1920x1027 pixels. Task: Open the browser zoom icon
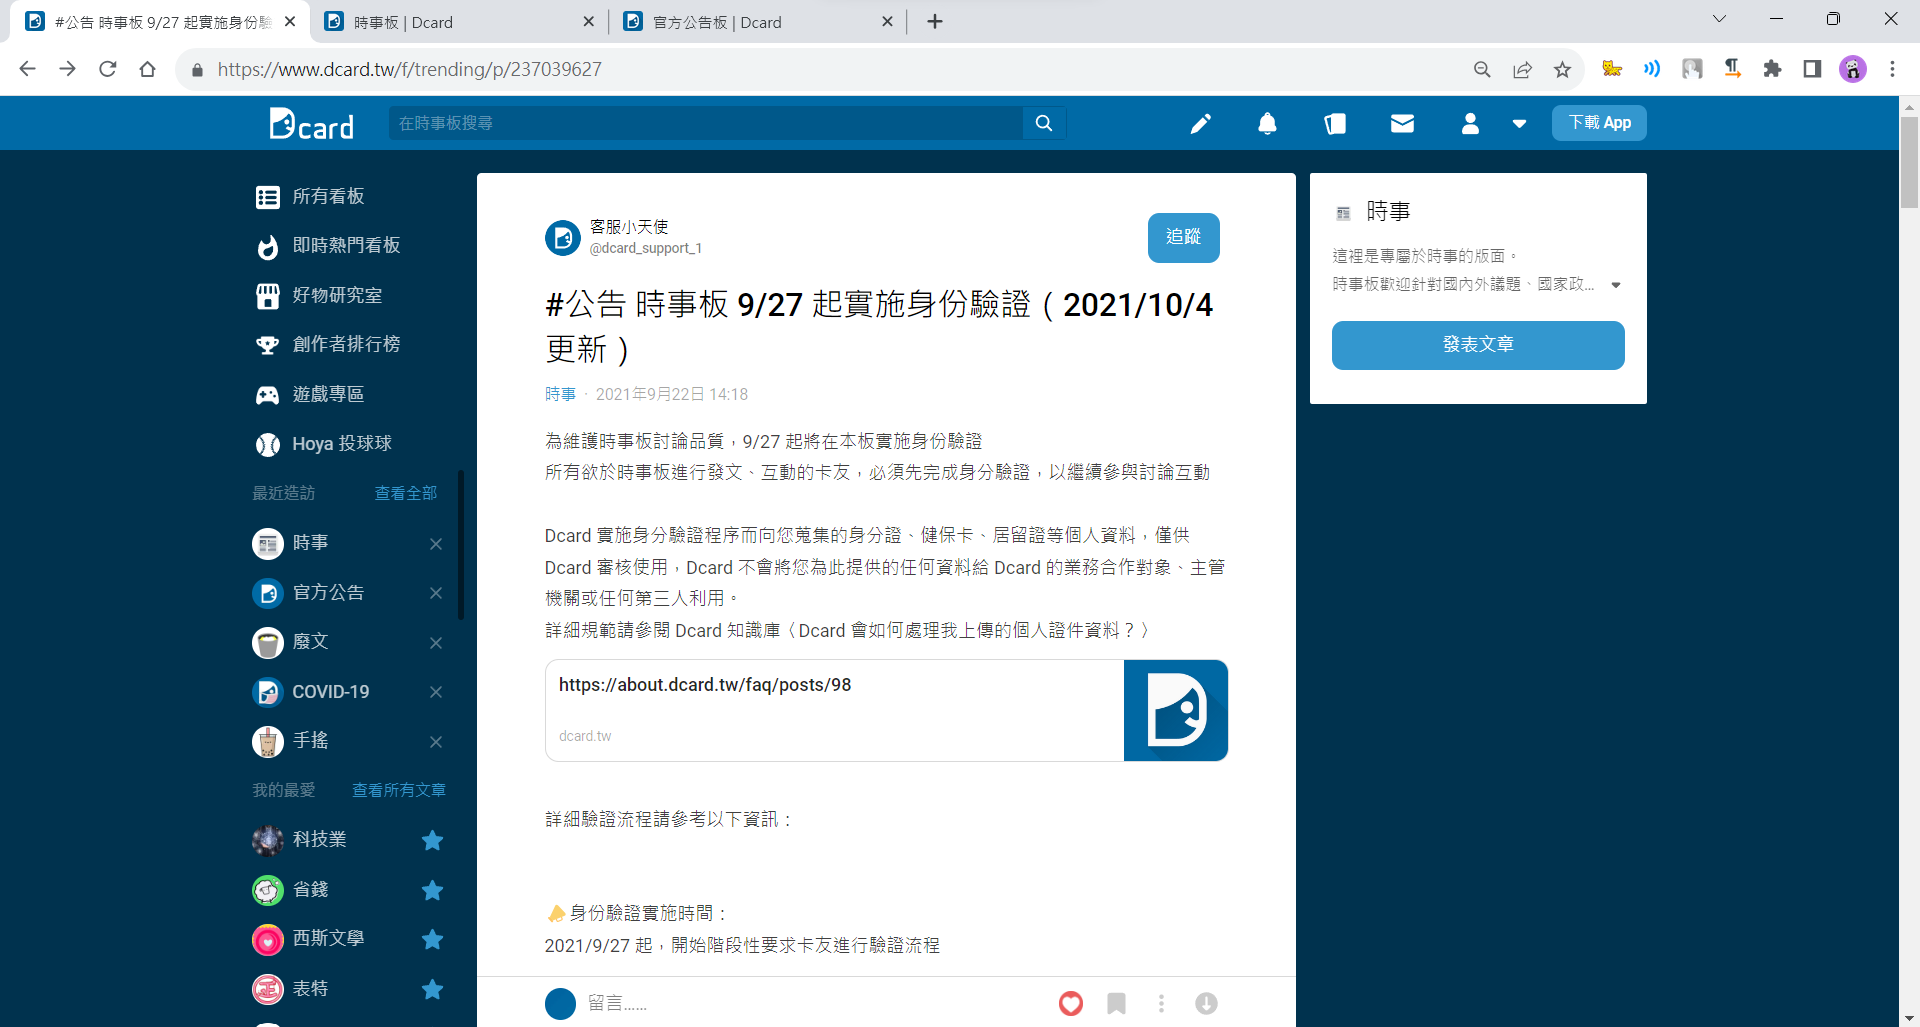point(1482,69)
